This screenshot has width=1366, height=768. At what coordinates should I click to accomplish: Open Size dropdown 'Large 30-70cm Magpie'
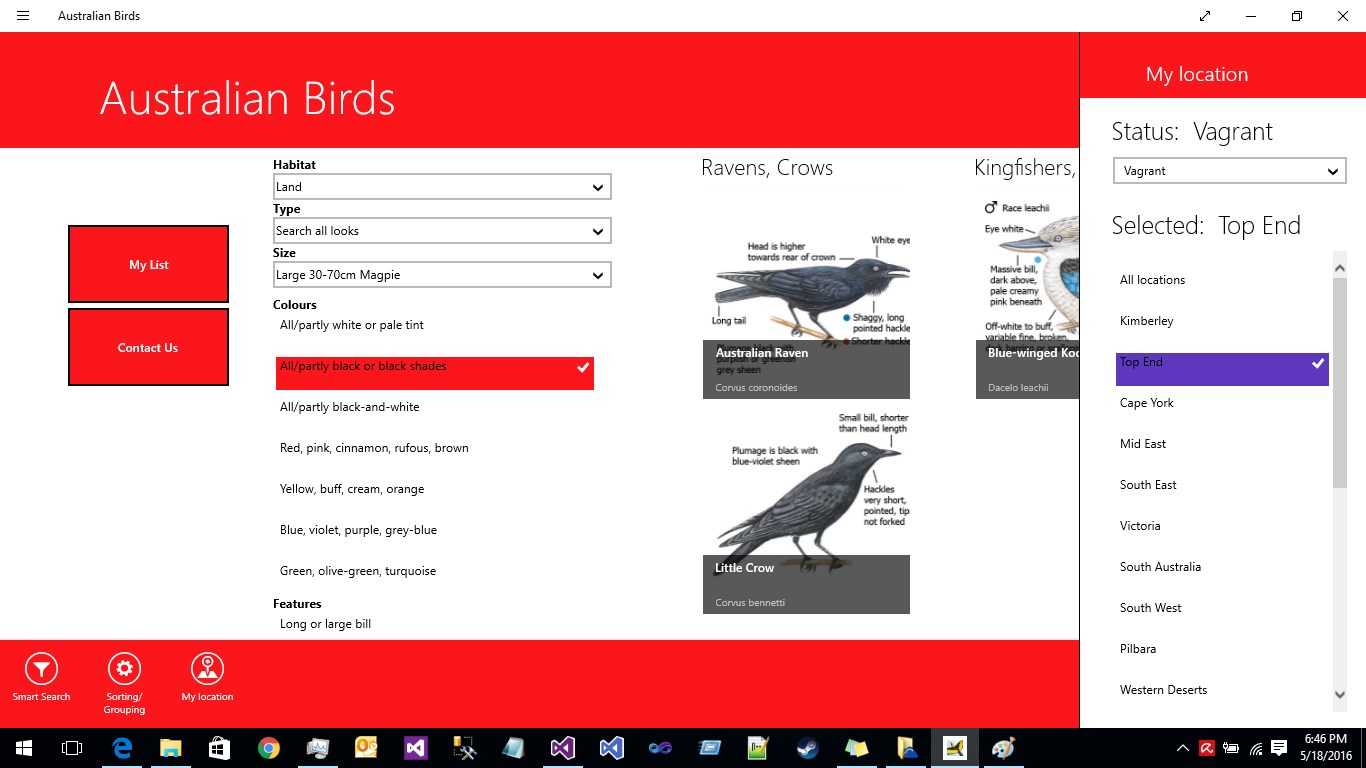click(442, 275)
